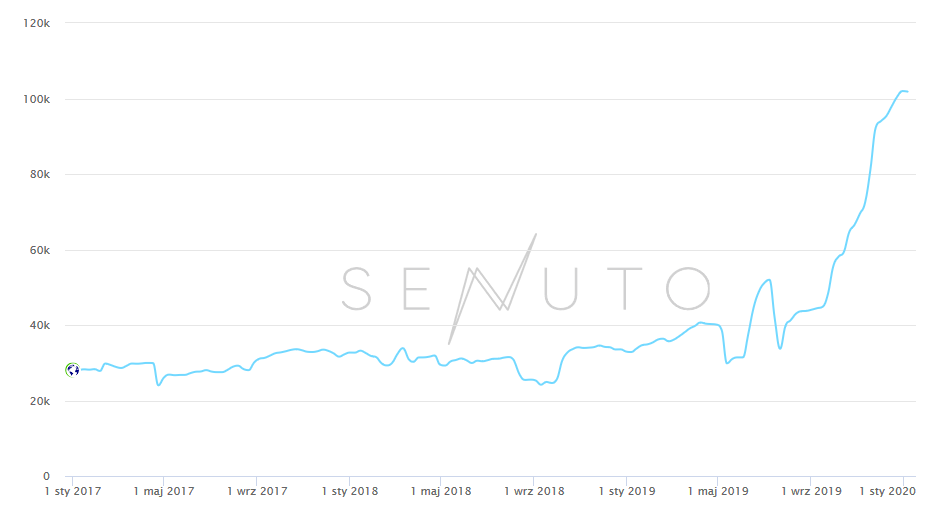Click the 80k y-axis label
This screenshot has height=507, width=940.
[x=38, y=174]
